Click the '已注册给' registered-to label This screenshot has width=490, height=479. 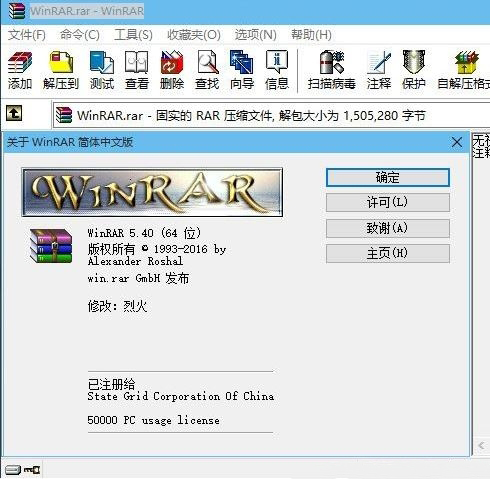point(111,384)
